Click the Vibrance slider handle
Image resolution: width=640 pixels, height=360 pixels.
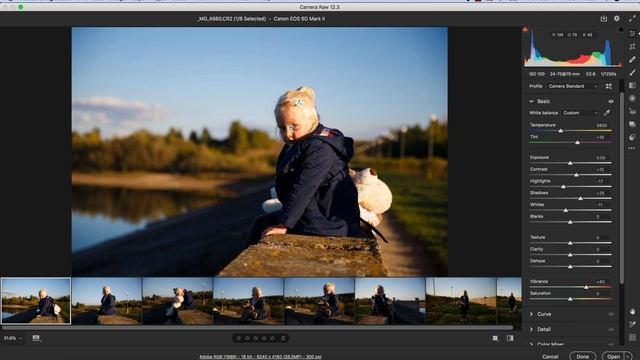pyautogui.click(x=586, y=287)
